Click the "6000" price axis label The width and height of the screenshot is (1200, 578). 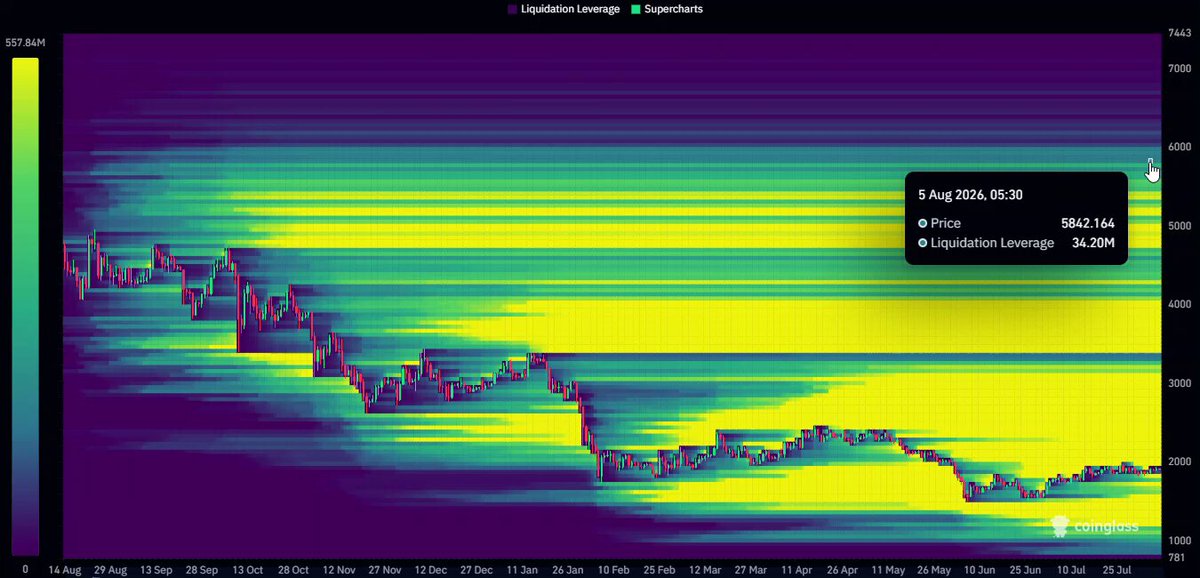[x=1181, y=147]
